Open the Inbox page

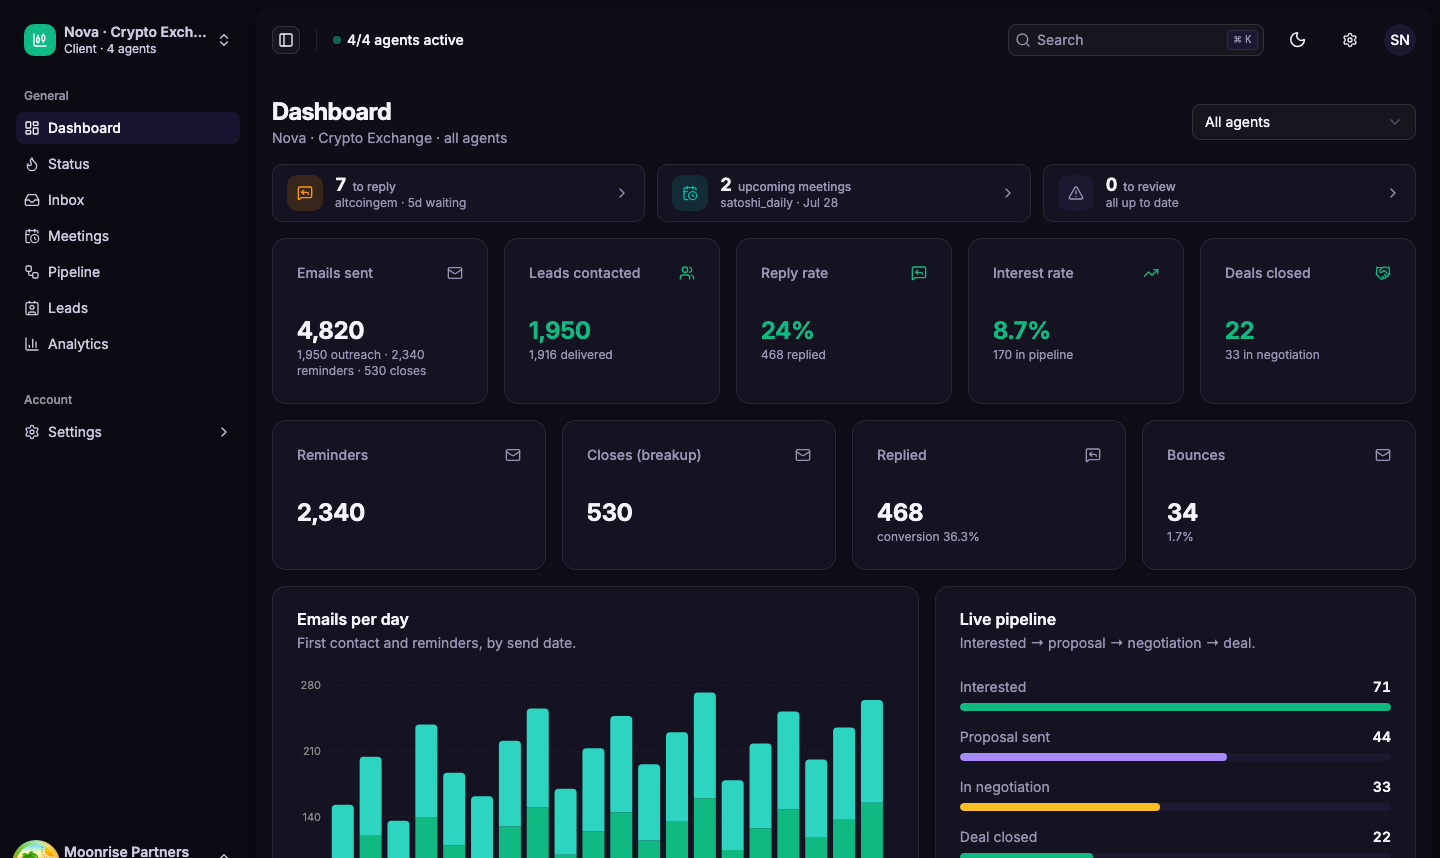(x=128, y=200)
